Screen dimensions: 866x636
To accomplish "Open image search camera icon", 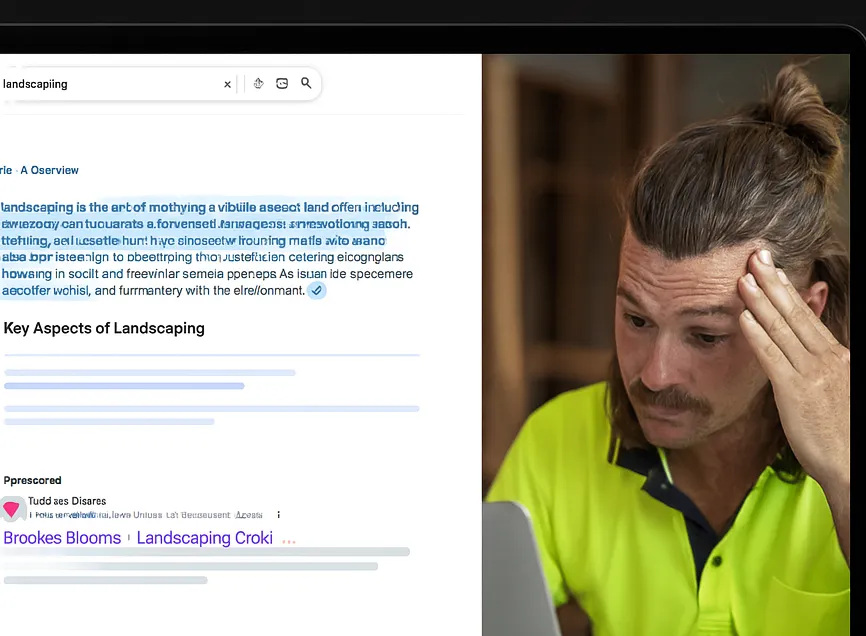I will coord(282,83).
